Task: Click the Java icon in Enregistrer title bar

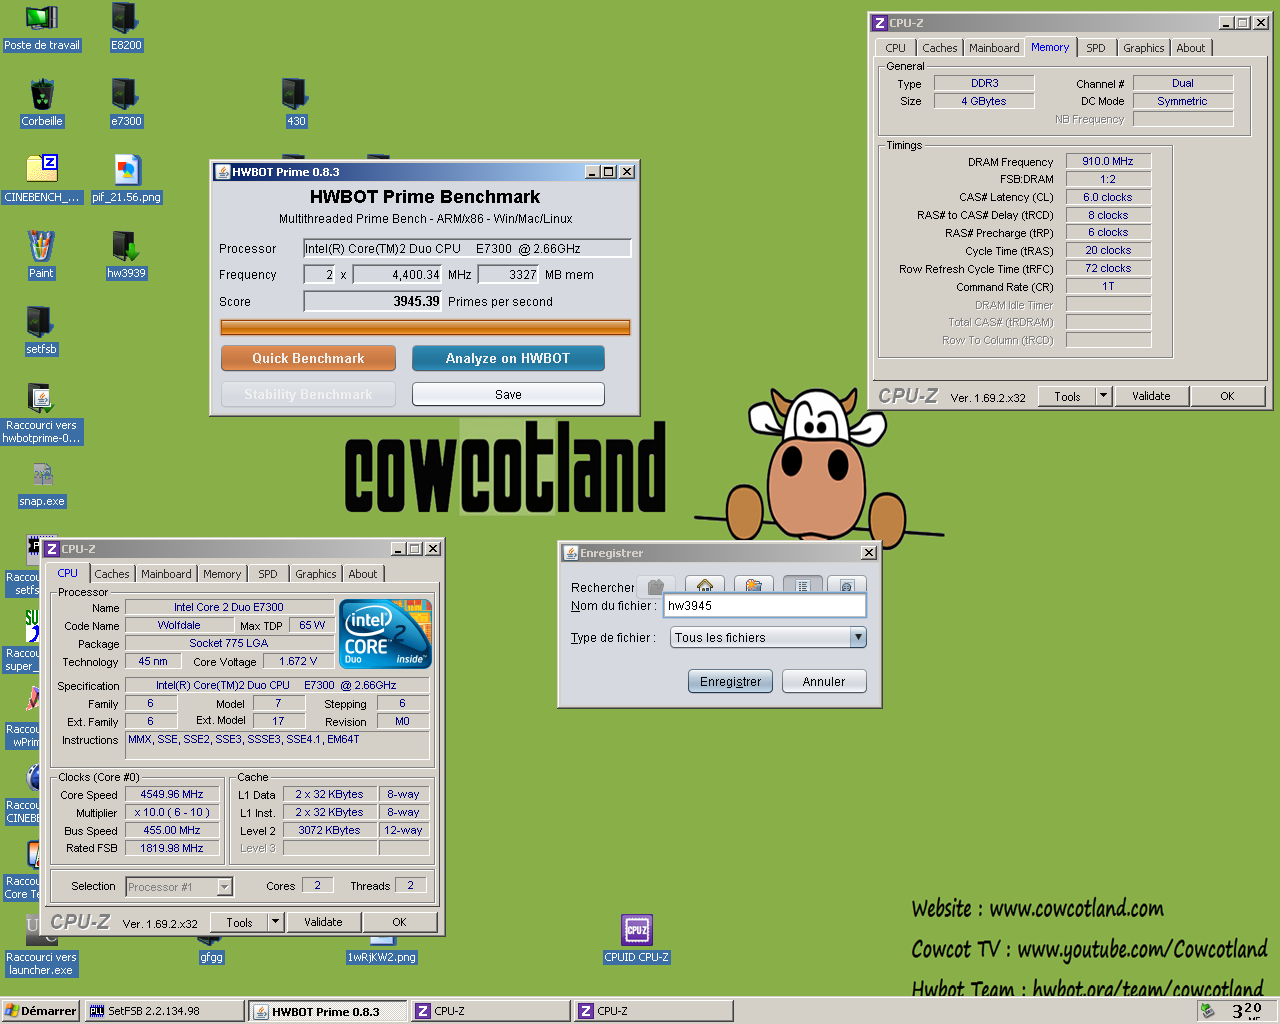Action: [x=570, y=553]
